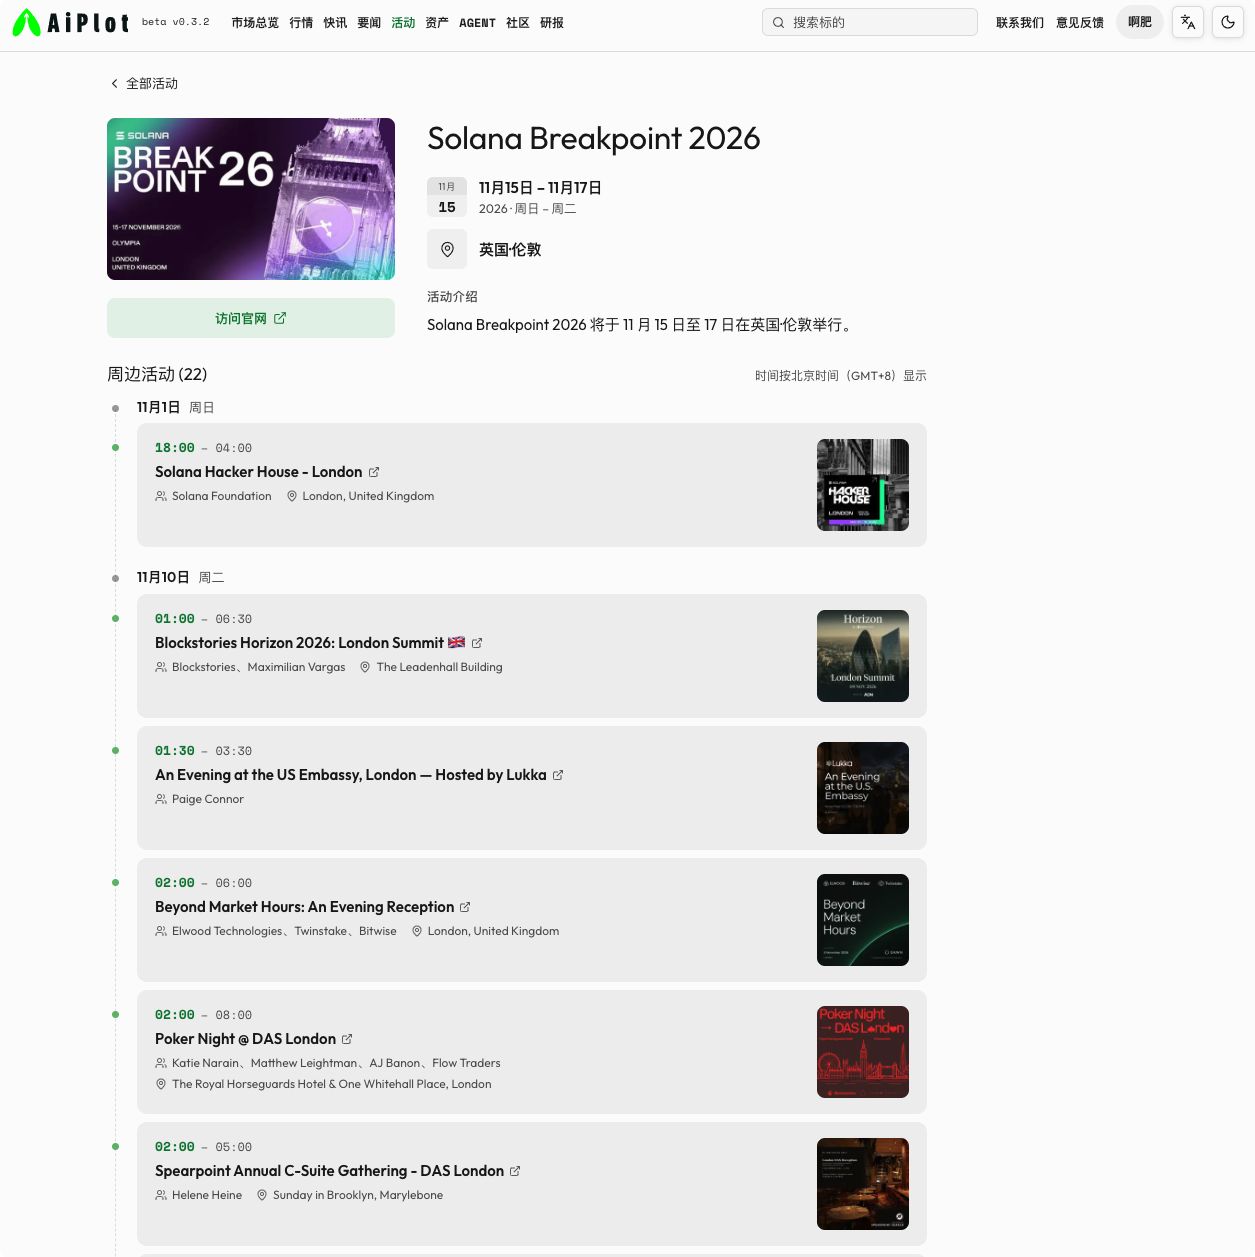Open the 研报 page
Viewport: 1255px width, 1257px height.
(552, 23)
